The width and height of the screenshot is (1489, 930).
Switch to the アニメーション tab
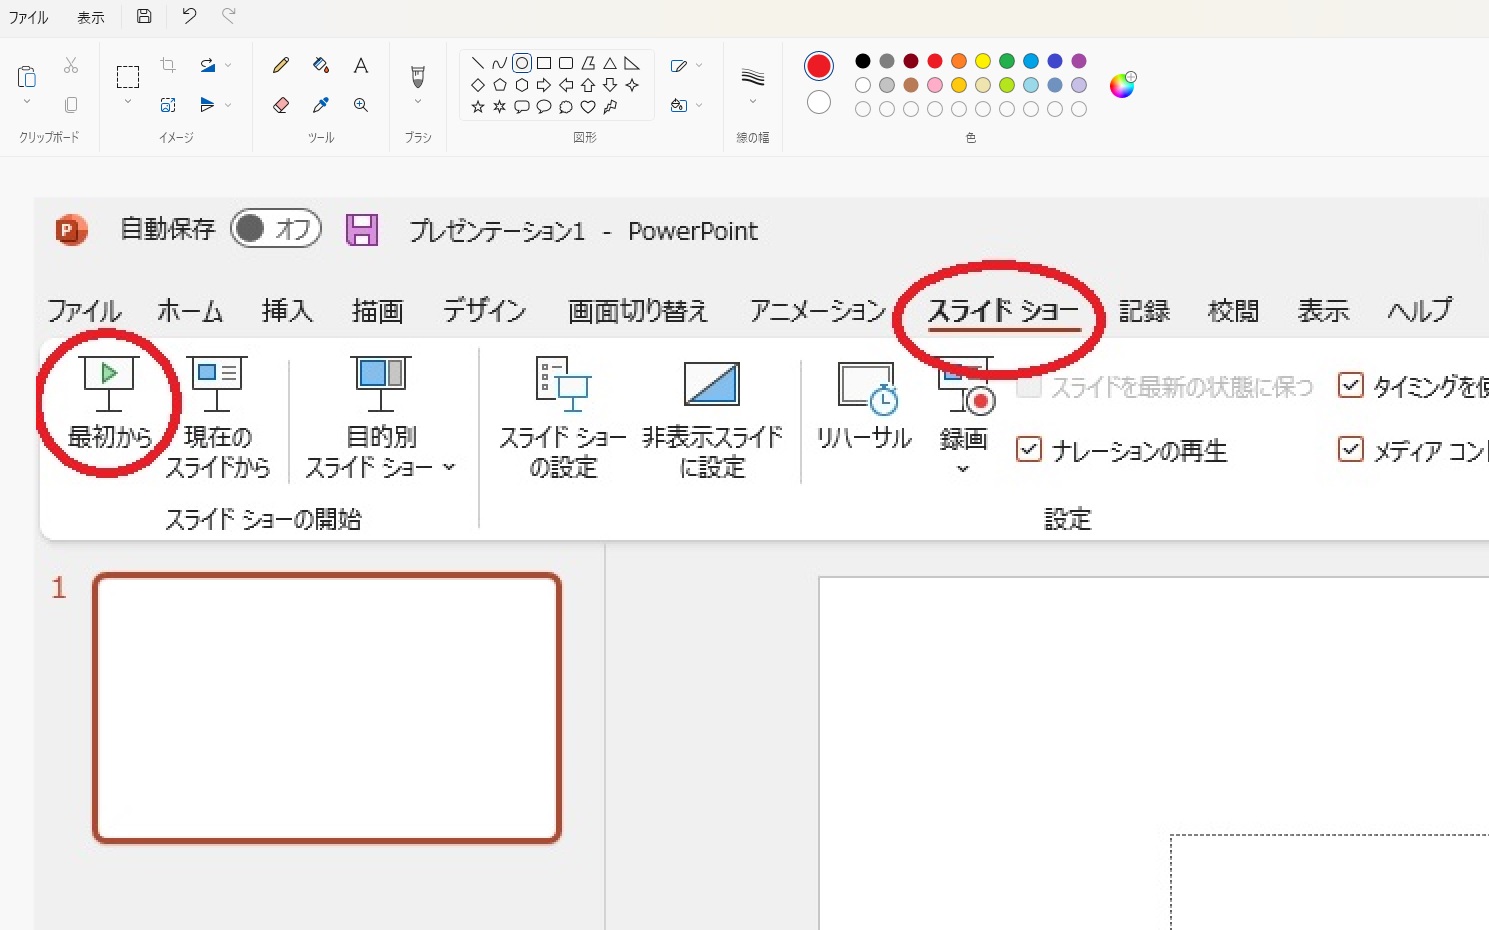[818, 311]
